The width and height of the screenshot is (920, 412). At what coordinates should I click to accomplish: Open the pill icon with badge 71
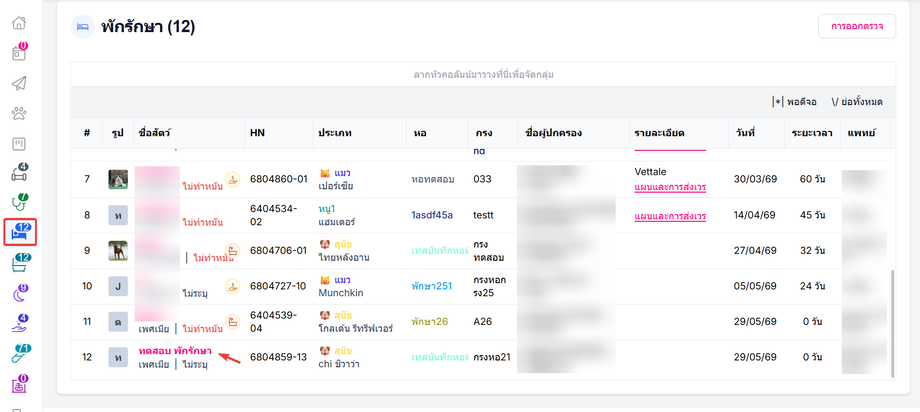tap(20, 354)
